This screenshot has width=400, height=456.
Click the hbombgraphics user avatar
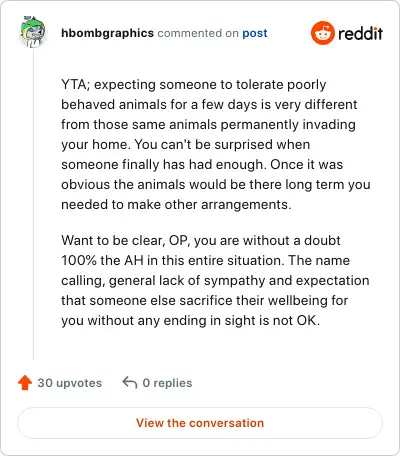pos(33,32)
